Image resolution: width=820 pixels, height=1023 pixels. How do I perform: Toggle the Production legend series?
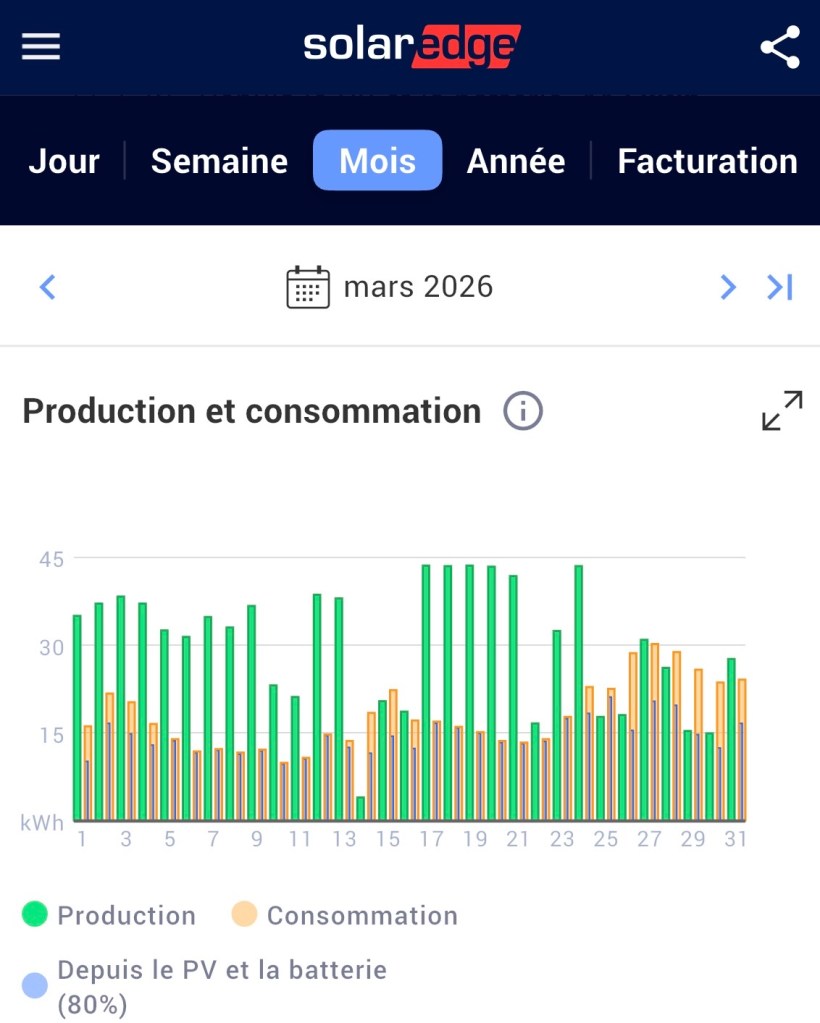pyautogui.click(x=36, y=915)
